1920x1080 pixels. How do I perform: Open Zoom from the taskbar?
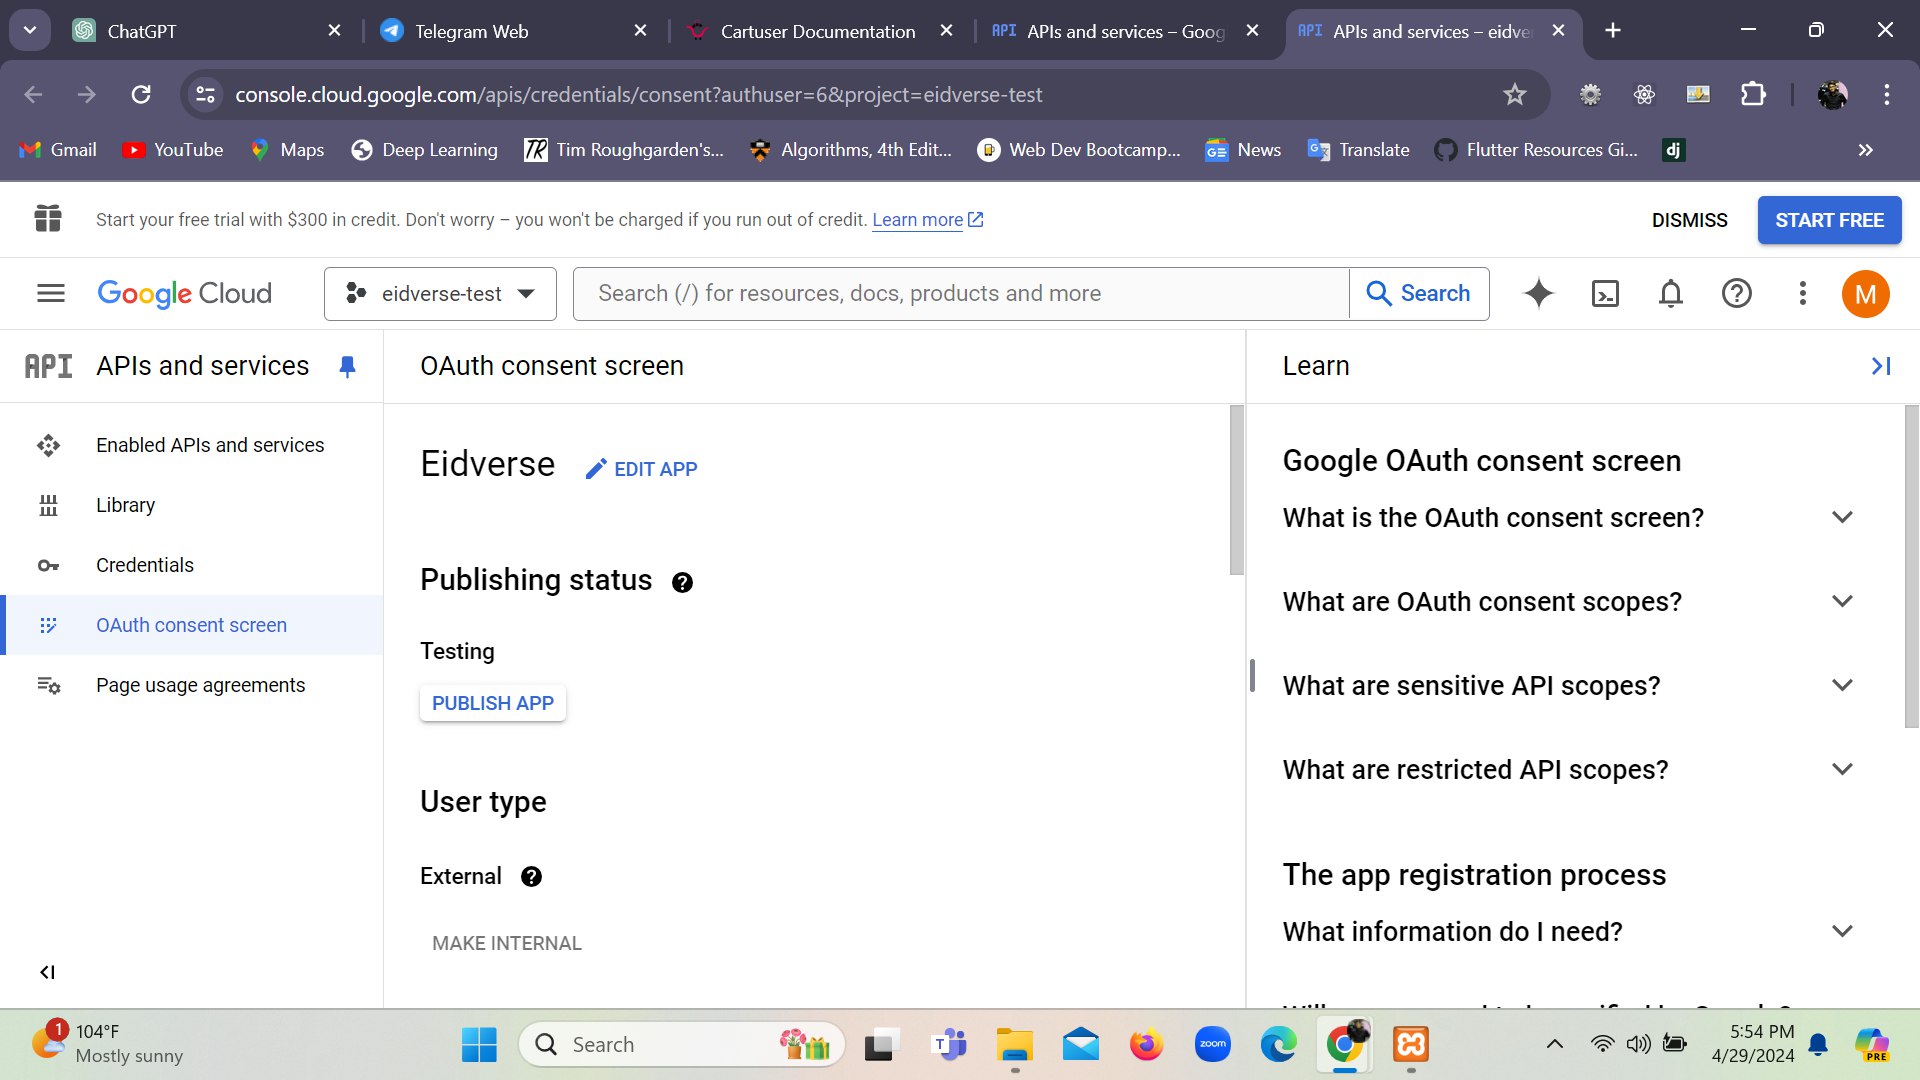1213,1045
